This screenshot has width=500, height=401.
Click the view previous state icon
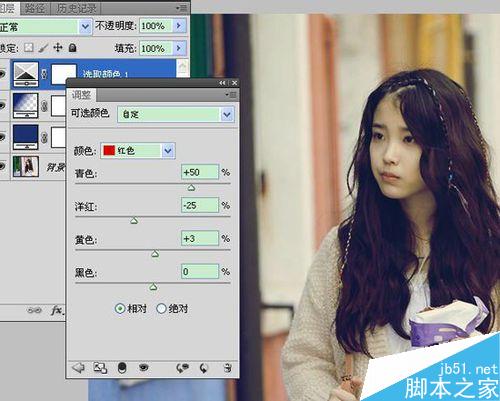tap(182, 368)
